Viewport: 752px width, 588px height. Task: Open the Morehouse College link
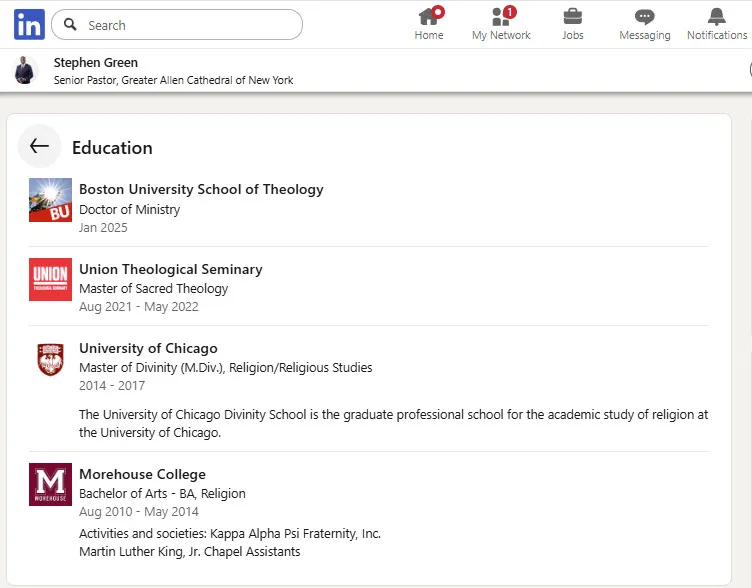(x=142, y=474)
